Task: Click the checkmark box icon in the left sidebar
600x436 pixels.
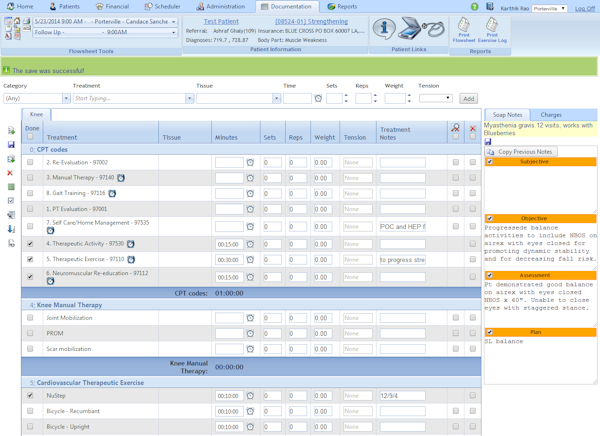Action: point(11,200)
